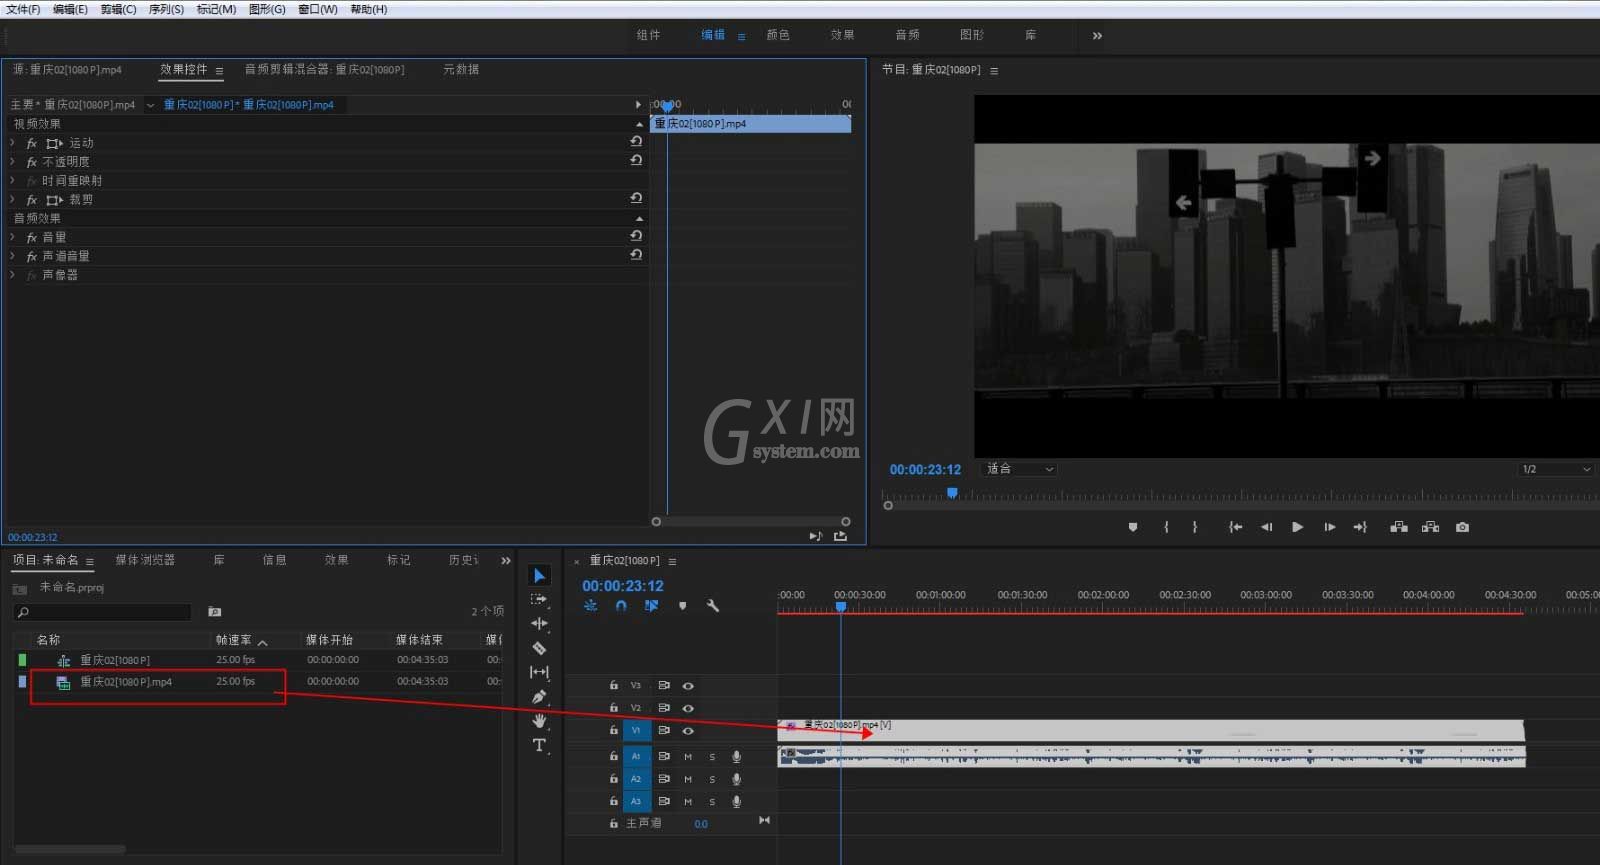The height and width of the screenshot is (865, 1600).
Task: Switch to Audio Clip Mixer tab
Action: click(325, 70)
